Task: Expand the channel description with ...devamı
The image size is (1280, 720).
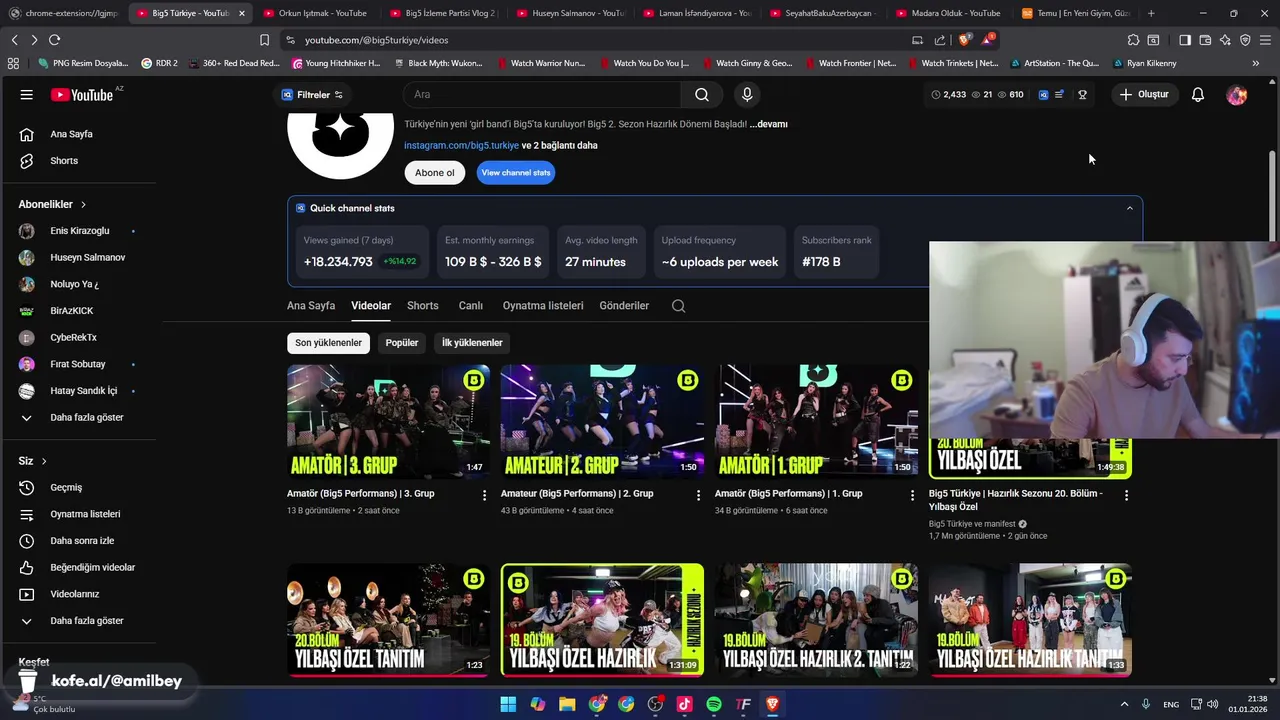Action: click(769, 124)
